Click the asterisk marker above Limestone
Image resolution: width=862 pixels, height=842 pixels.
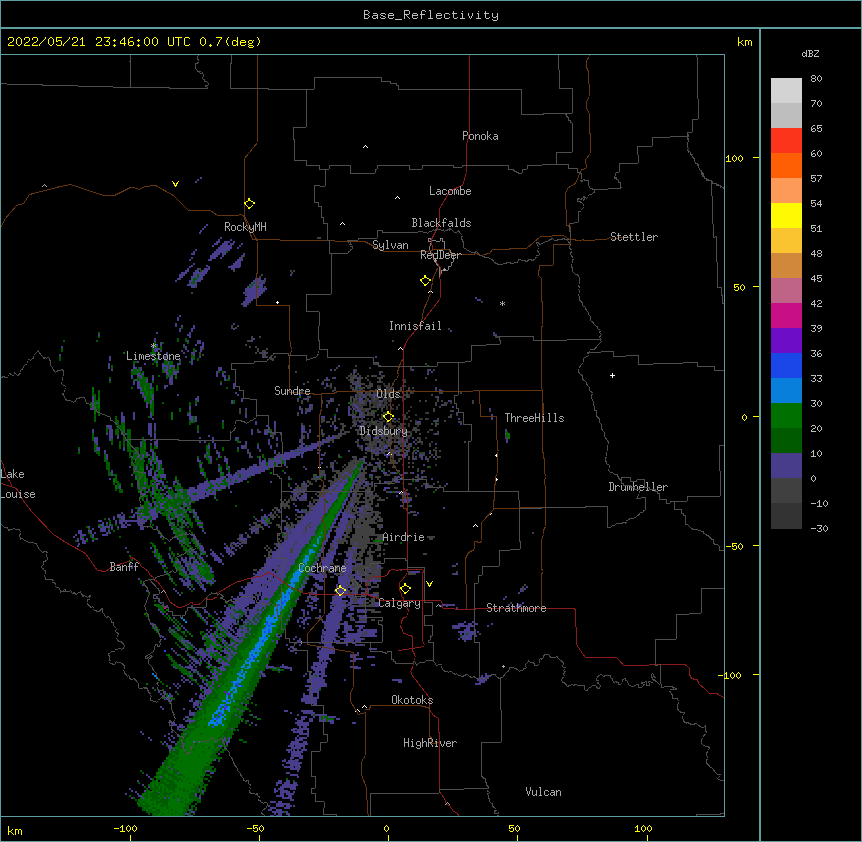[154, 346]
